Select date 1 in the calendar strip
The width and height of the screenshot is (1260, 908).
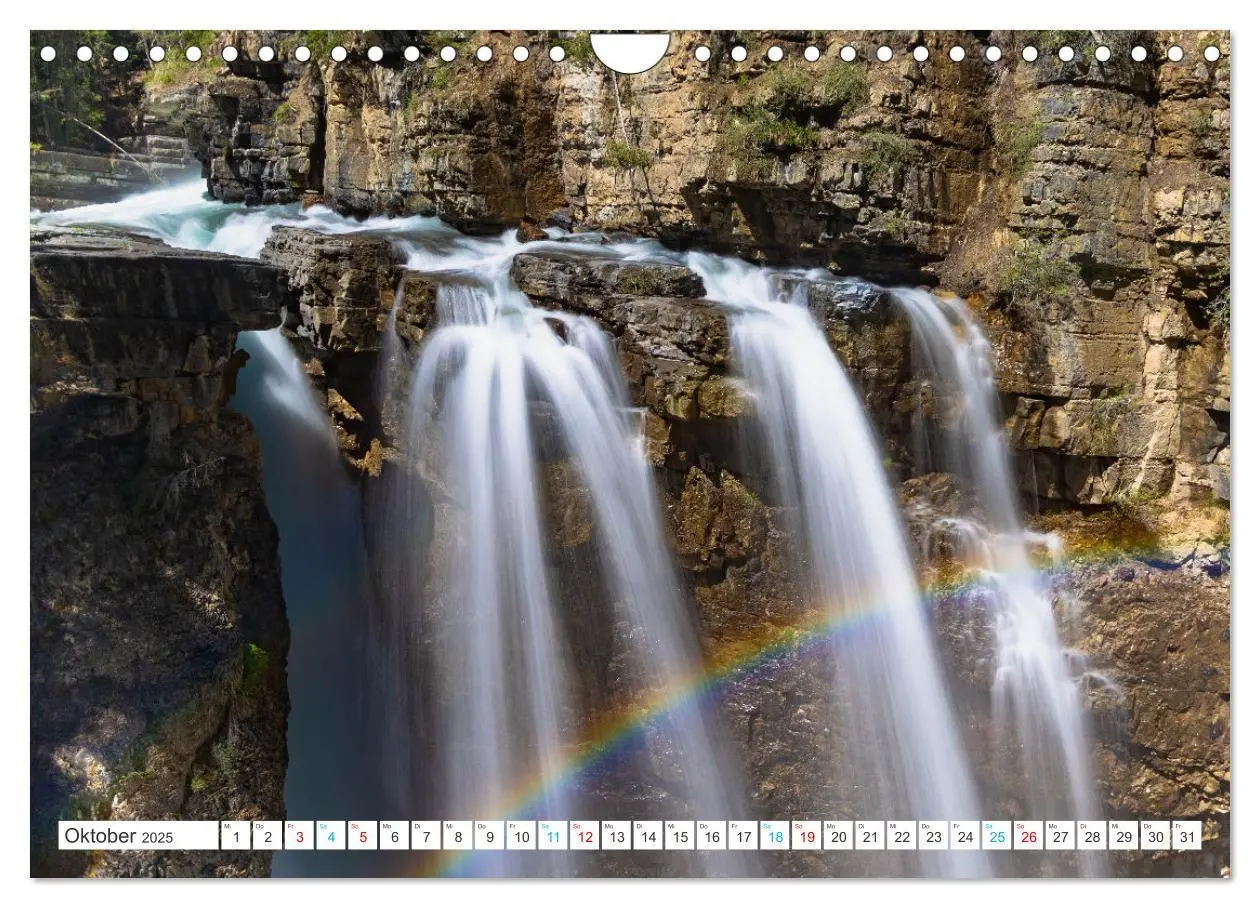click(235, 836)
